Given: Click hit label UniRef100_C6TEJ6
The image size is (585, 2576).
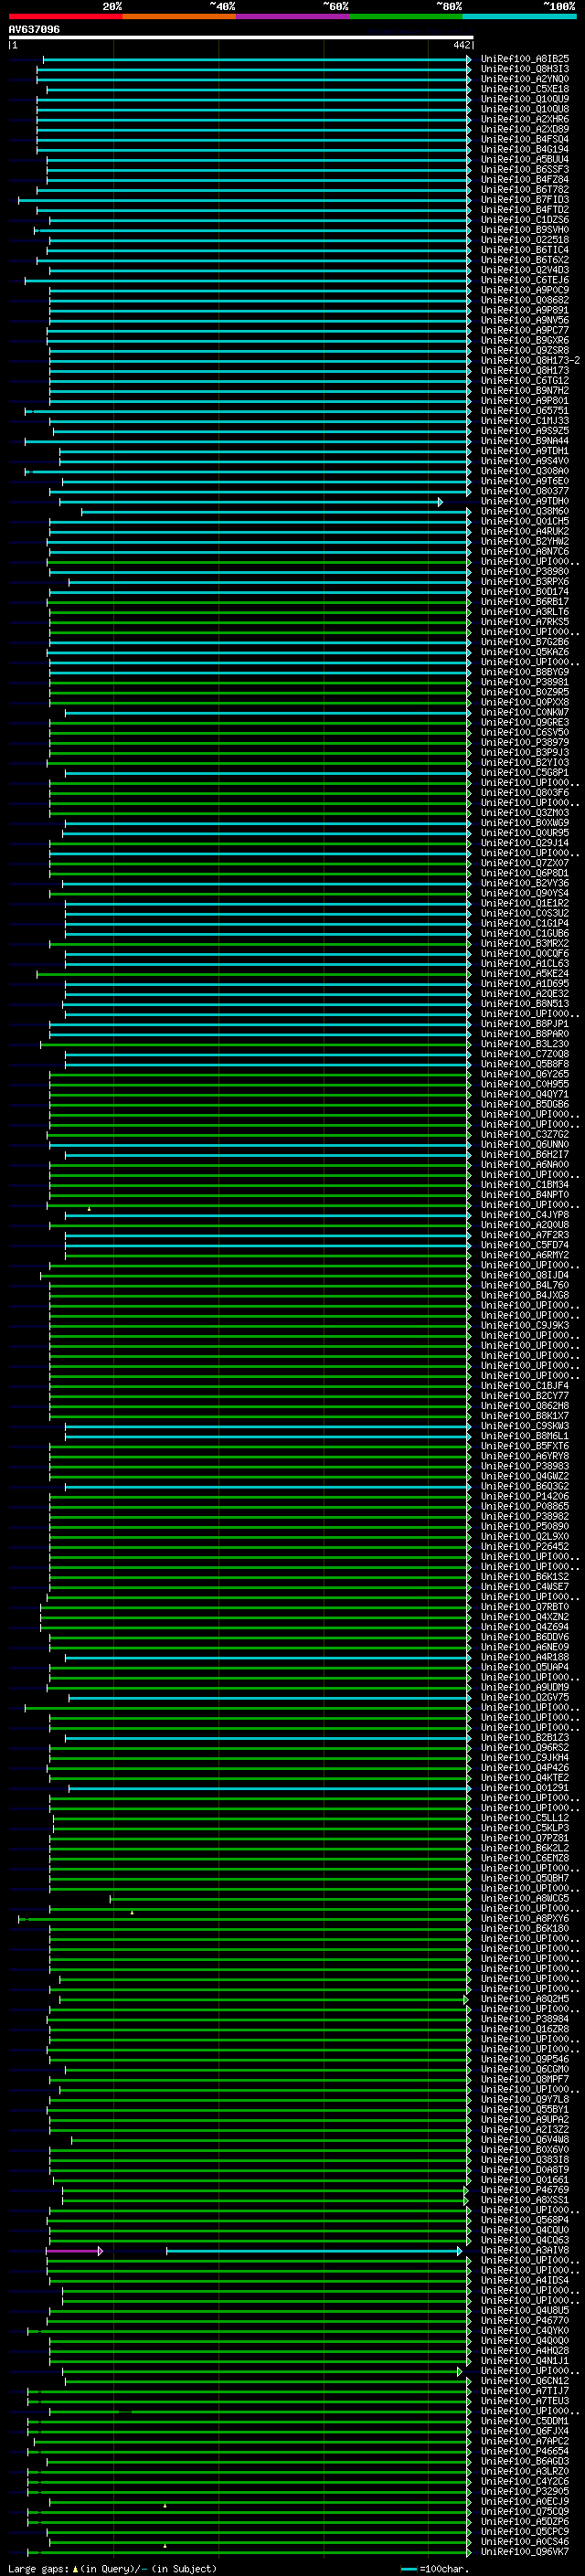Looking at the screenshot, I should tap(525, 280).
